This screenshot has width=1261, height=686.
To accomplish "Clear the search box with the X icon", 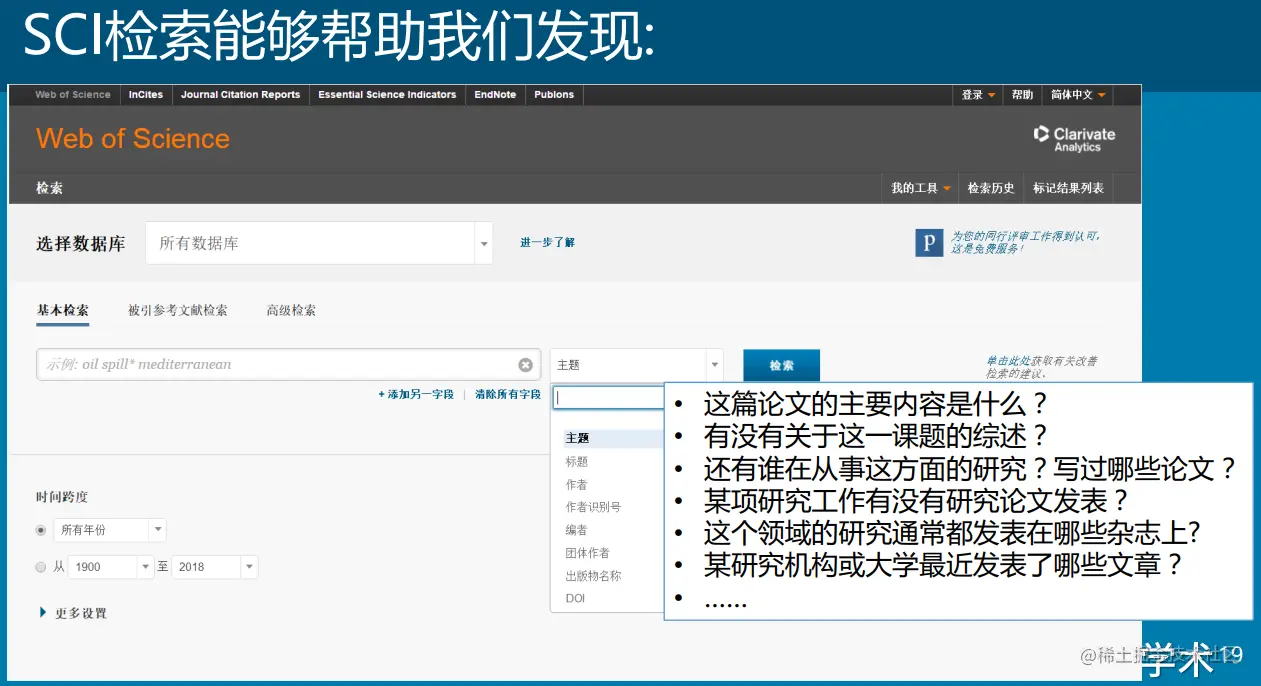I will (x=525, y=365).
